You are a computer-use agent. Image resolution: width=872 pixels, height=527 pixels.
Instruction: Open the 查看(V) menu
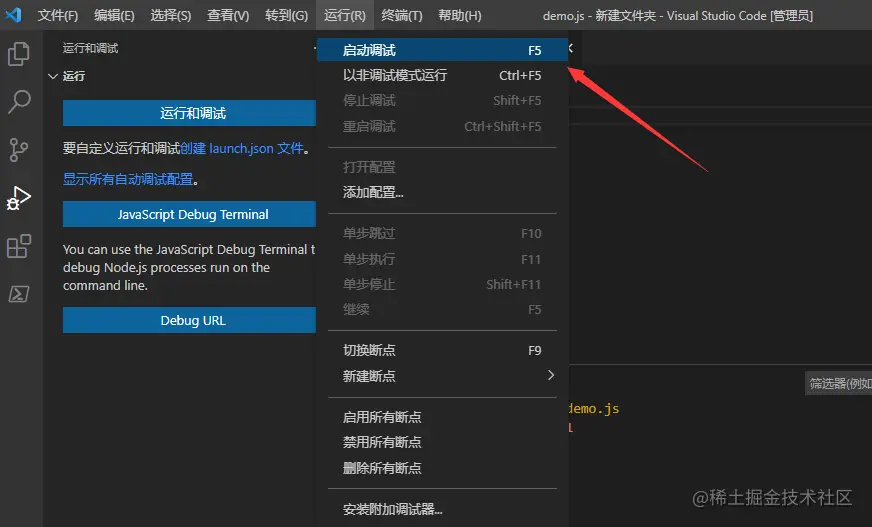[228, 16]
